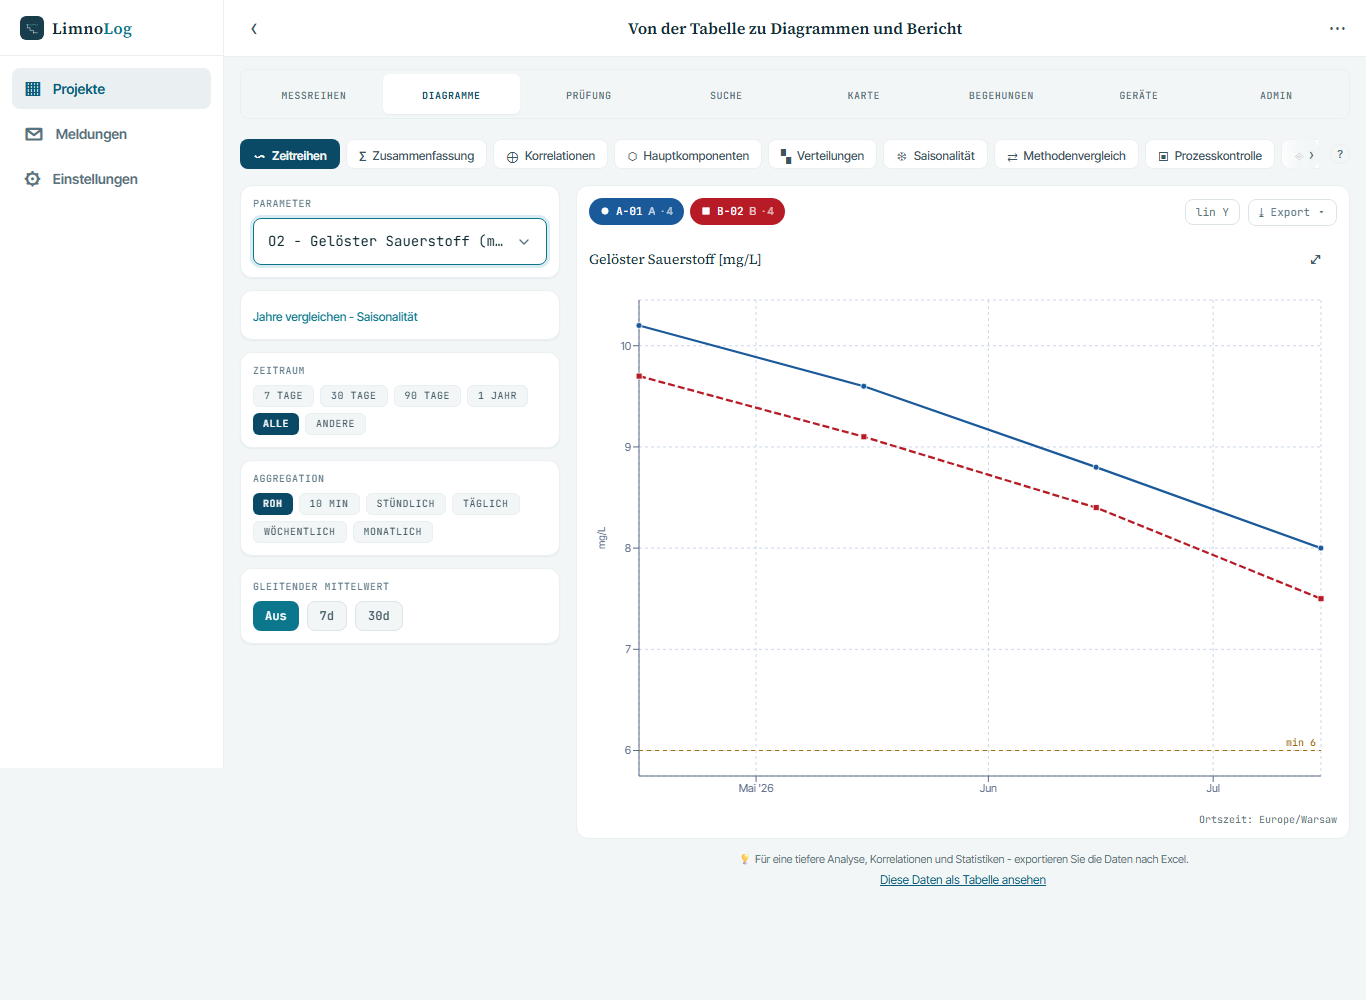This screenshot has width=1366, height=1000.
Task: Go back with the left chevron
Action: coord(254,29)
